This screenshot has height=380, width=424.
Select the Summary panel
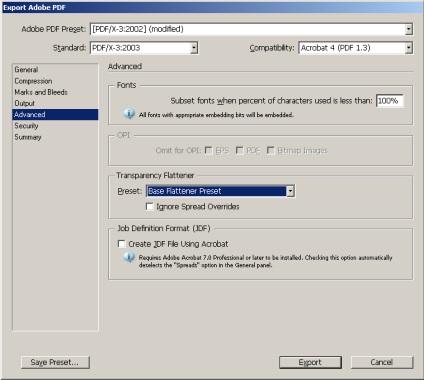pos(55,137)
